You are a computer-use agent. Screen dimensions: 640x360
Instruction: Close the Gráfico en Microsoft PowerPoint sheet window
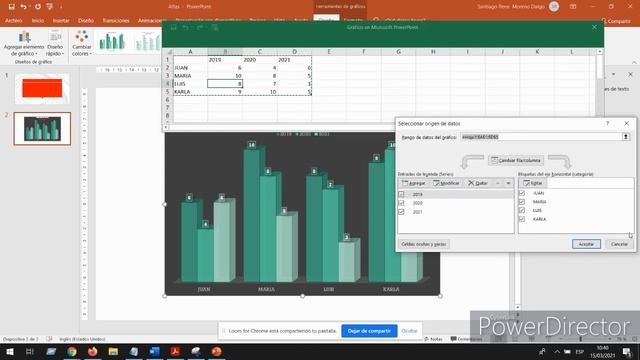pyautogui.click(x=594, y=27)
